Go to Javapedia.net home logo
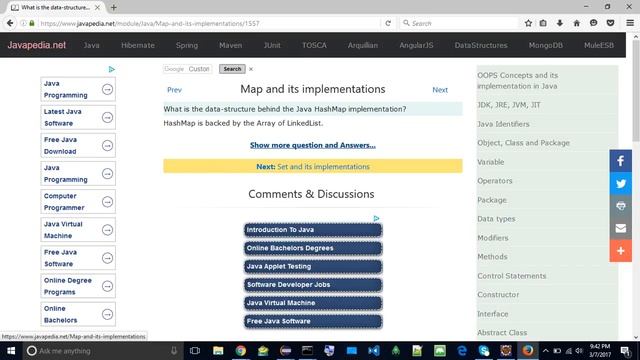 click(x=36, y=45)
